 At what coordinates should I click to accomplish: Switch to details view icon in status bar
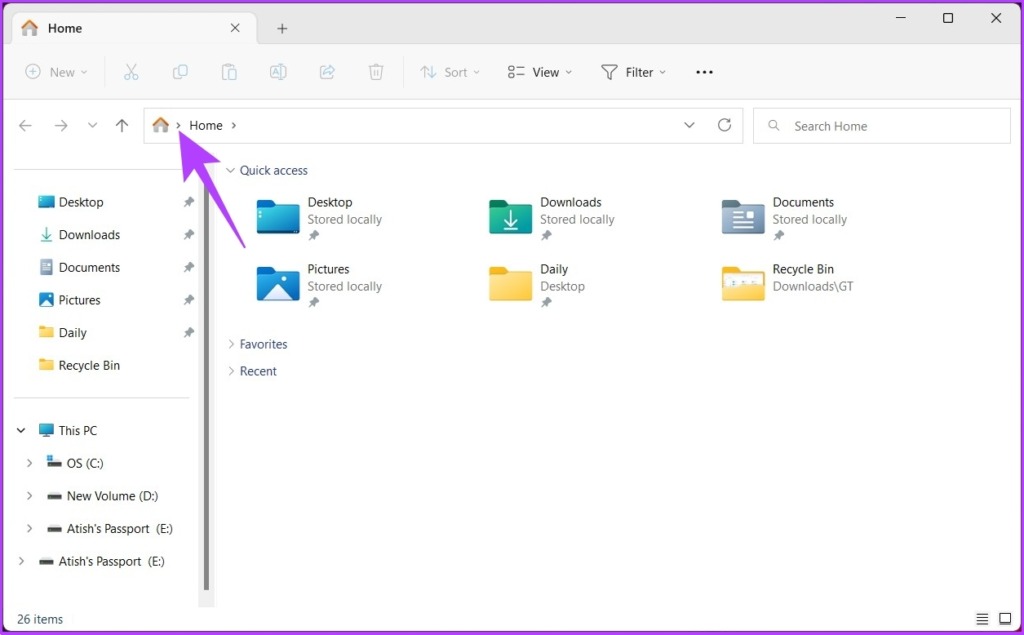coord(982,619)
